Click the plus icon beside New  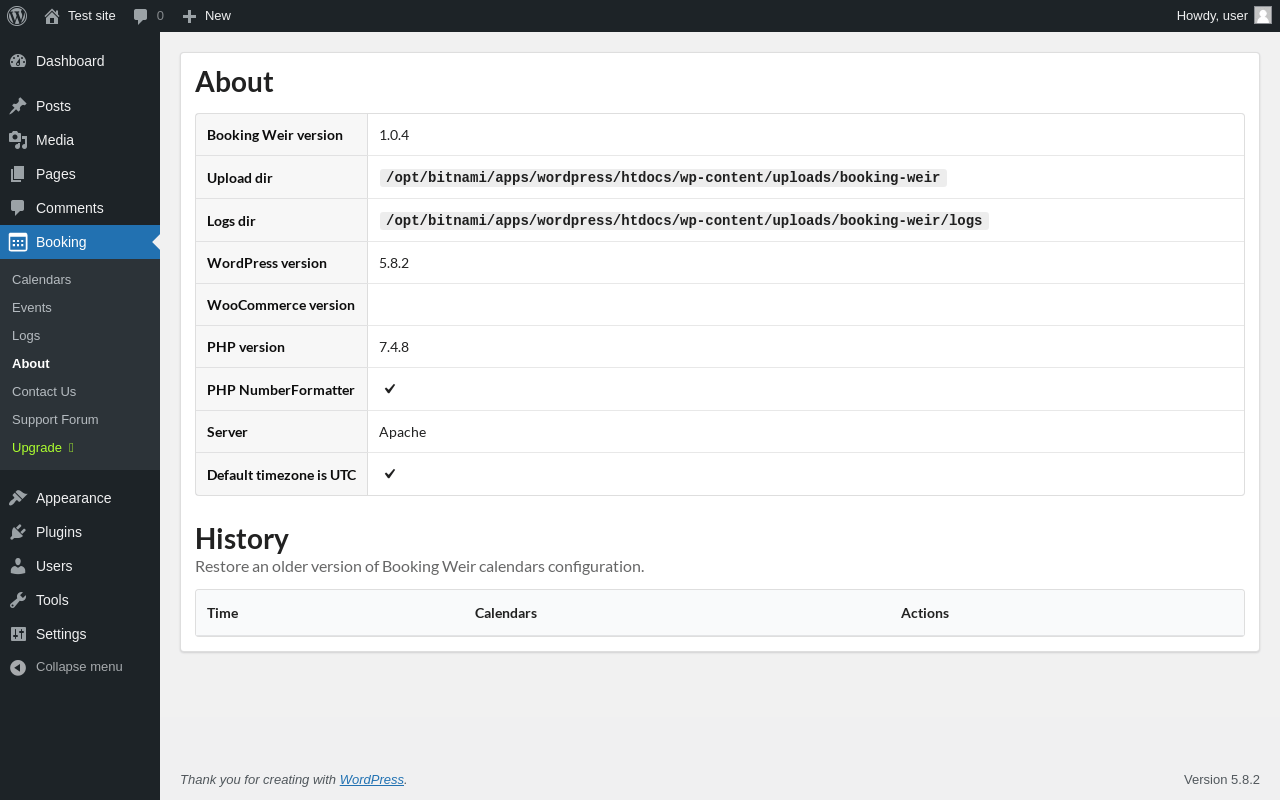pyautogui.click(x=189, y=16)
